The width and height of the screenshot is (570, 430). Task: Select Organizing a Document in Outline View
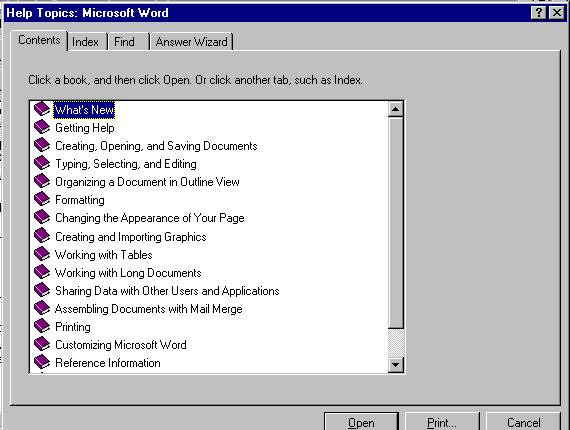pos(147,182)
